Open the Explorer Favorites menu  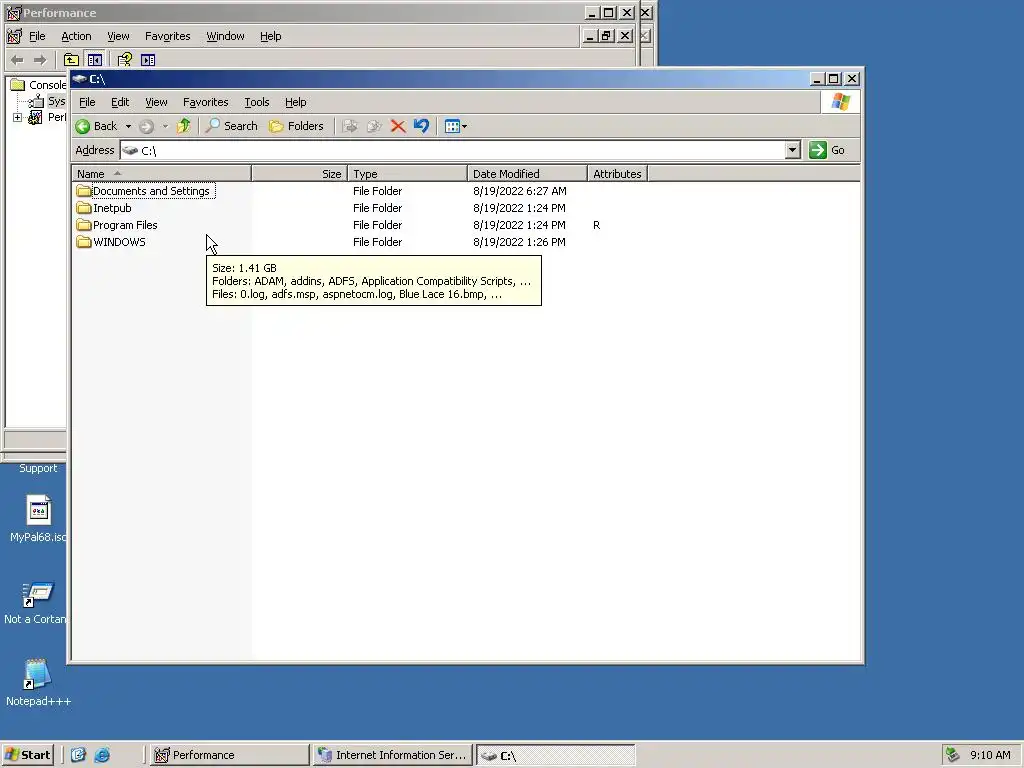205,102
